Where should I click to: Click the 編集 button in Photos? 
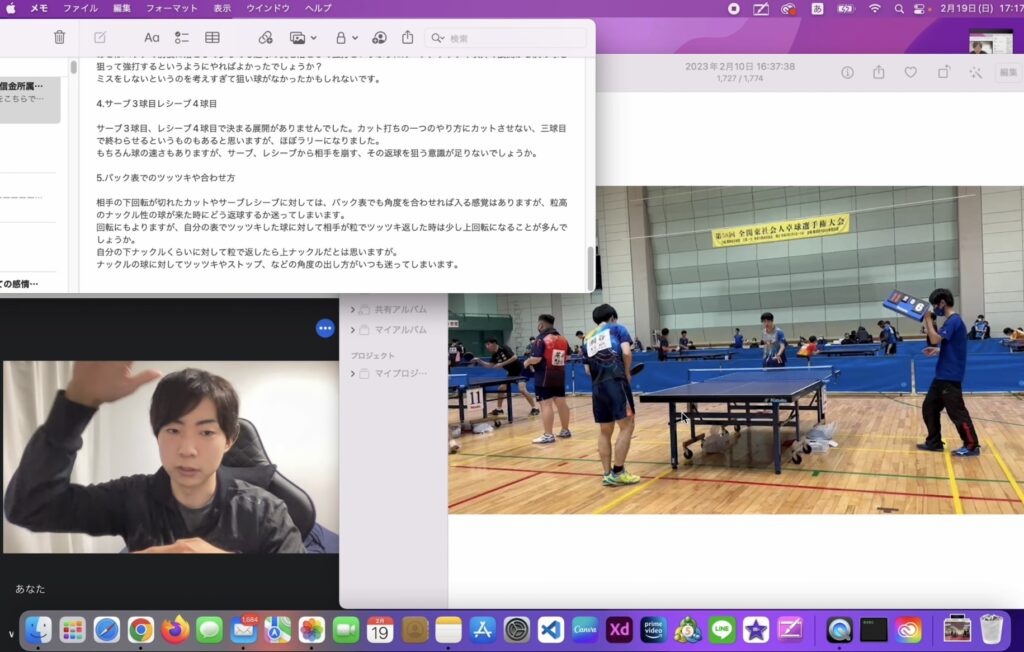(1009, 72)
